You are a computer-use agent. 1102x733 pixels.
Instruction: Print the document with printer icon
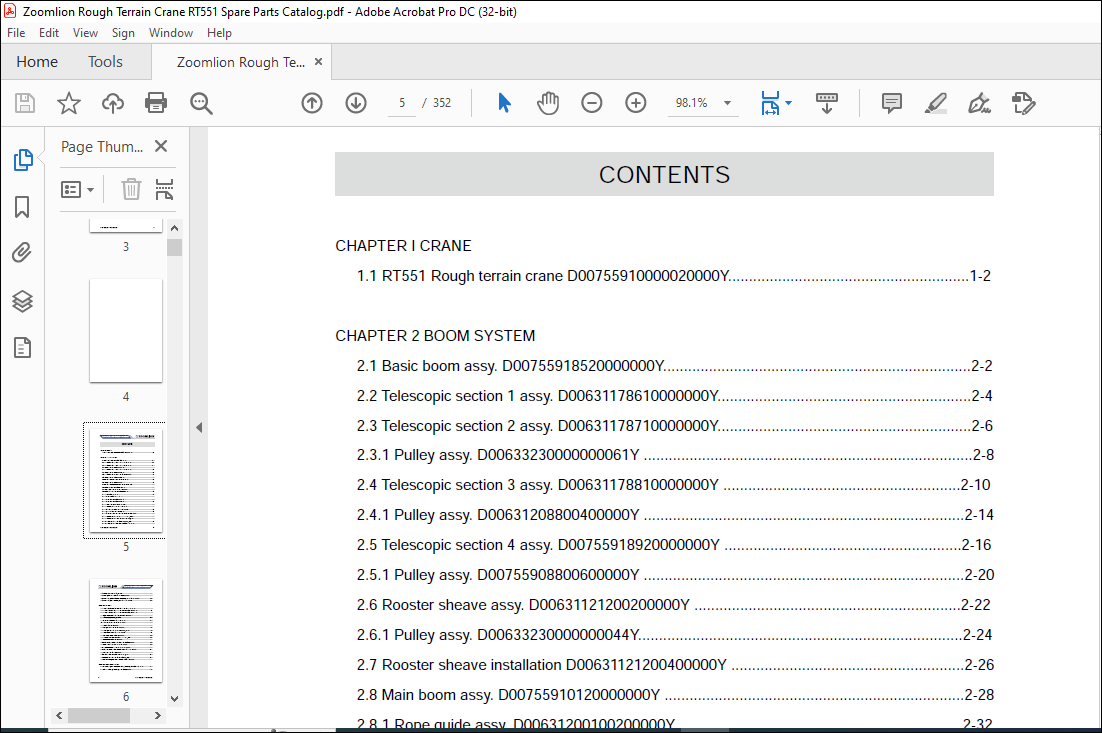[x=156, y=103]
